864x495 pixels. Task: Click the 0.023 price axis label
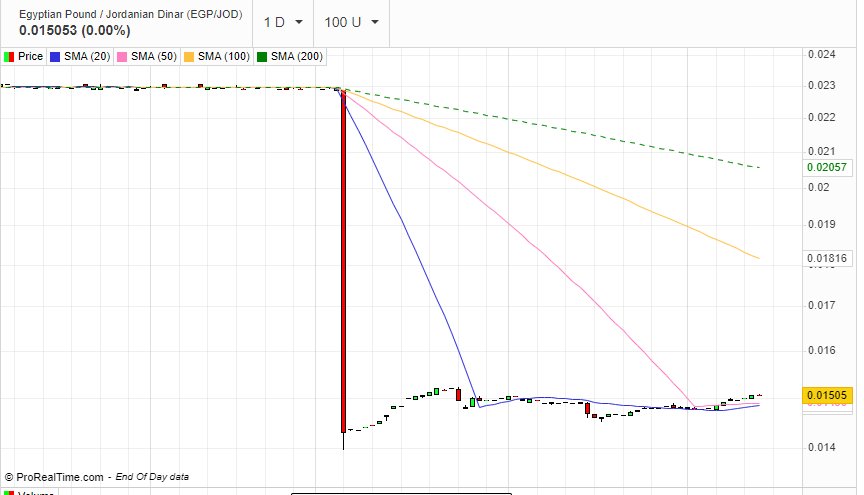pos(822,85)
